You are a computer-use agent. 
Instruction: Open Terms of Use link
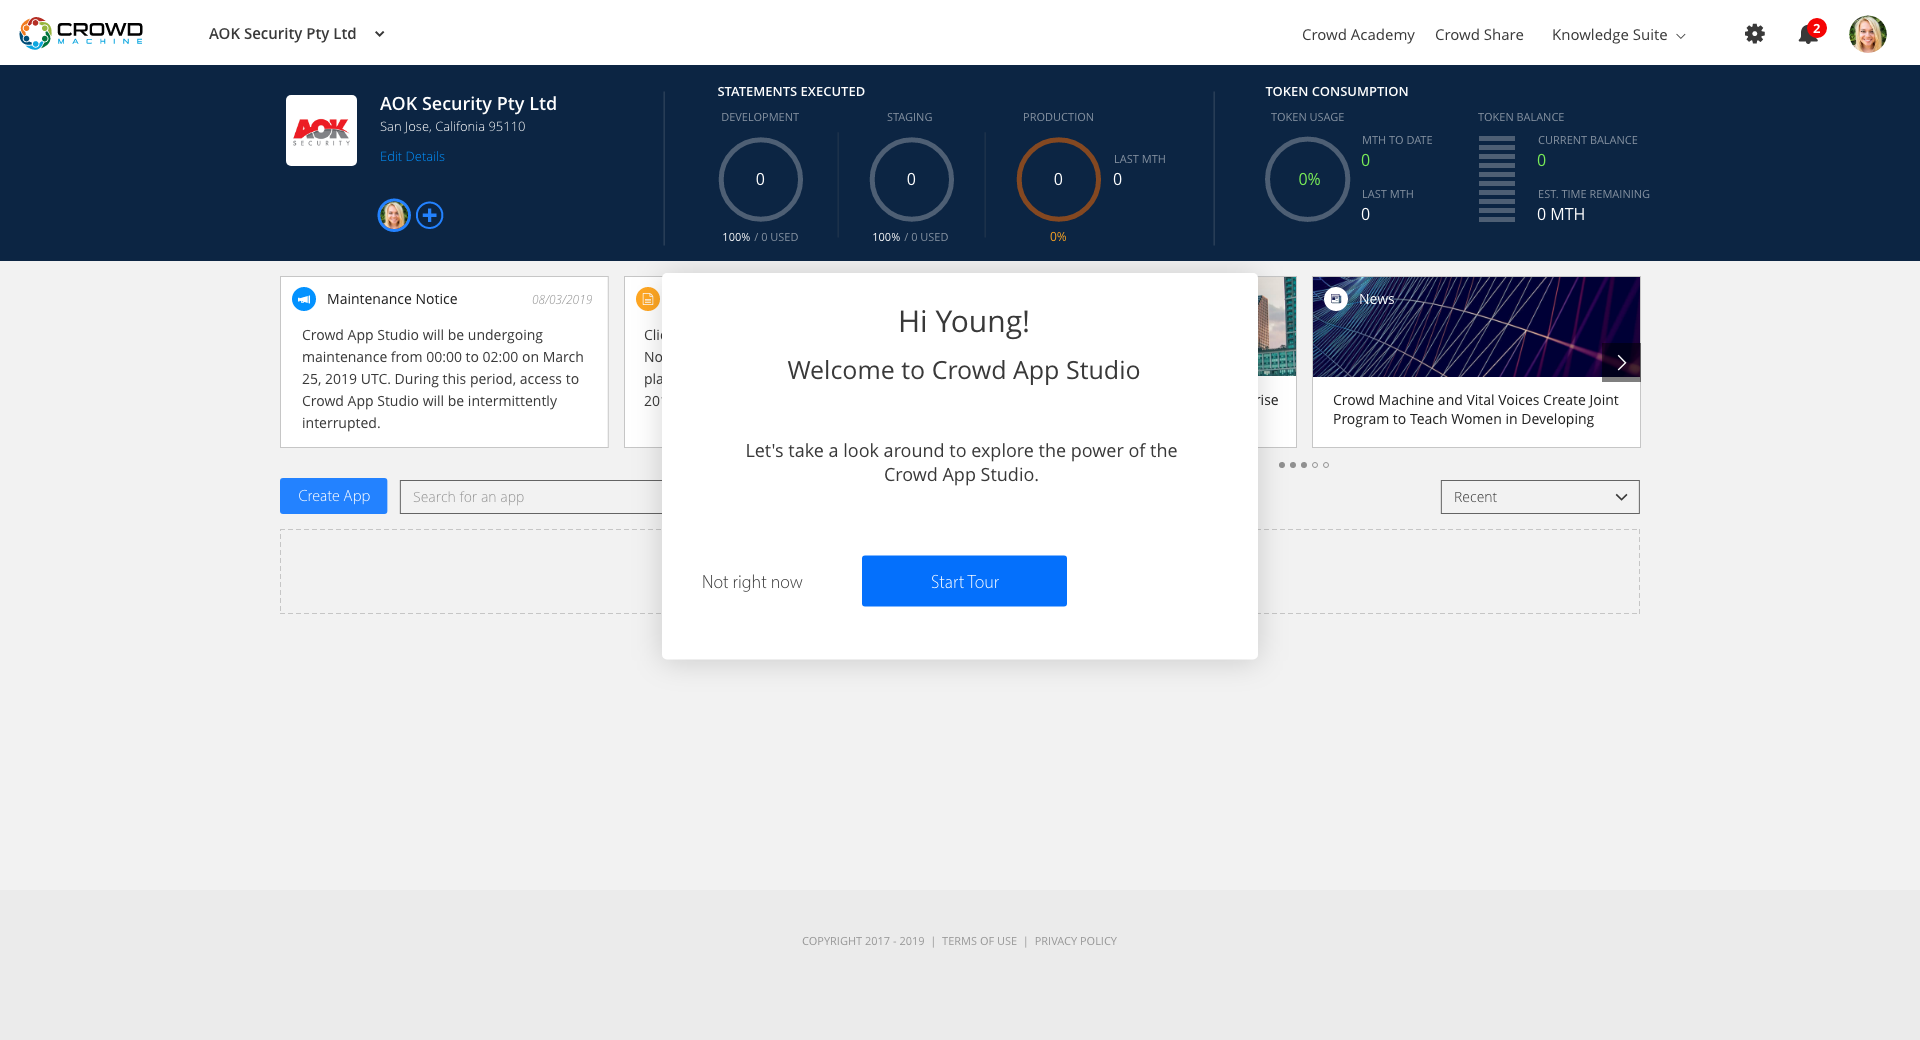pyautogui.click(x=979, y=941)
